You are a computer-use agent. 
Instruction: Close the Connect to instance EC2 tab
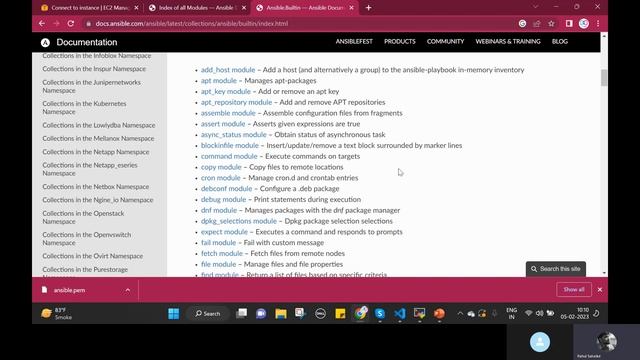(x=136, y=8)
